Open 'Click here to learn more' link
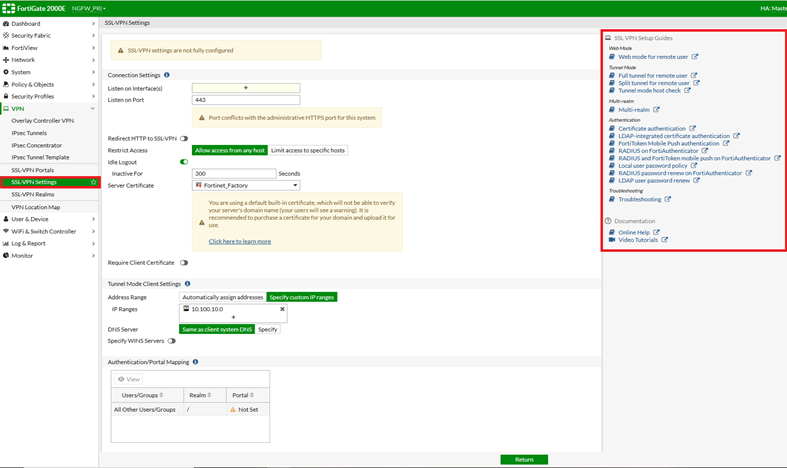The height and width of the screenshot is (468, 787). pos(239,242)
